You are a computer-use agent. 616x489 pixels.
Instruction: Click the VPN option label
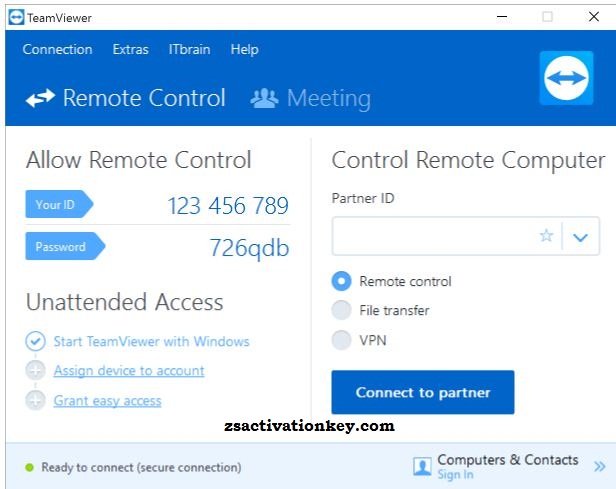click(373, 340)
